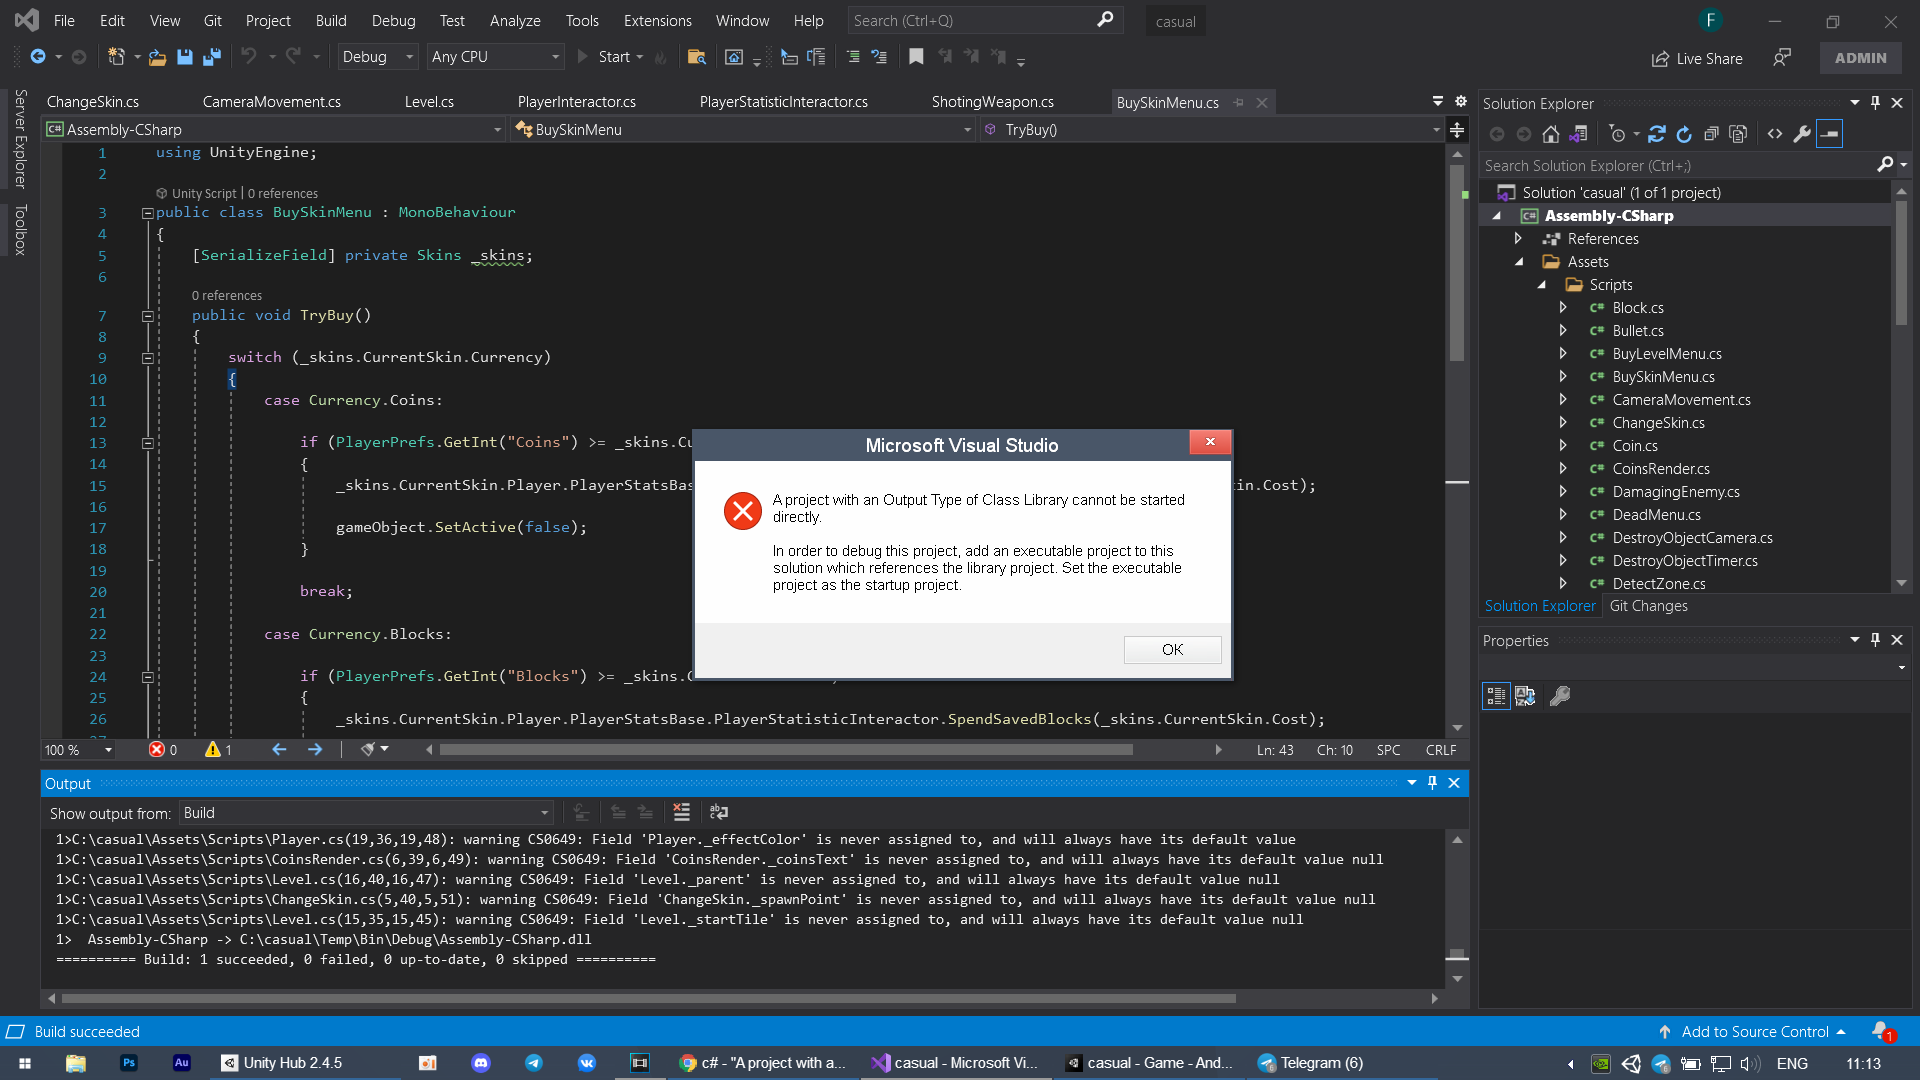Close the Microsoft Visual Studio error dialog
This screenshot has height=1080, width=1920.
coord(1210,442)
